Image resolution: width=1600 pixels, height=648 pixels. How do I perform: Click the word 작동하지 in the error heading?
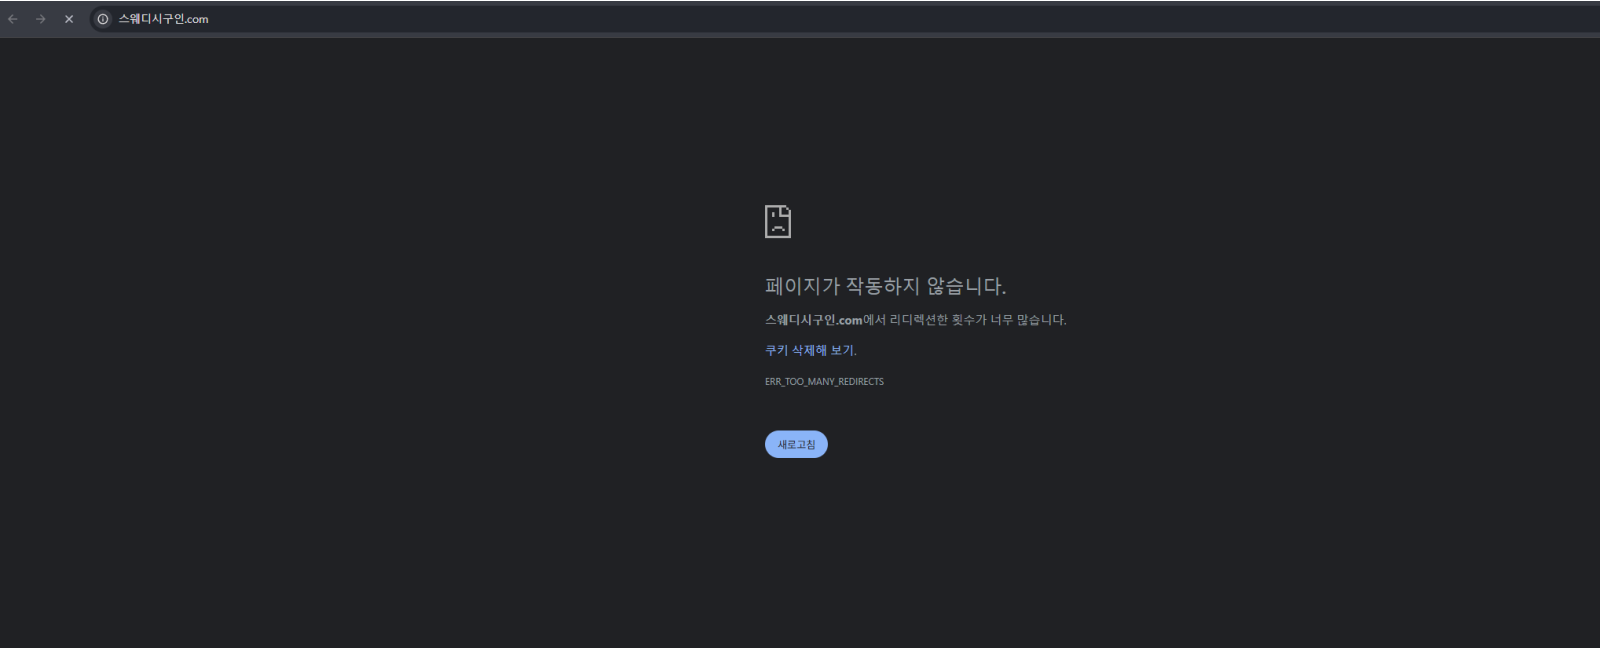(x=882, y=286)
